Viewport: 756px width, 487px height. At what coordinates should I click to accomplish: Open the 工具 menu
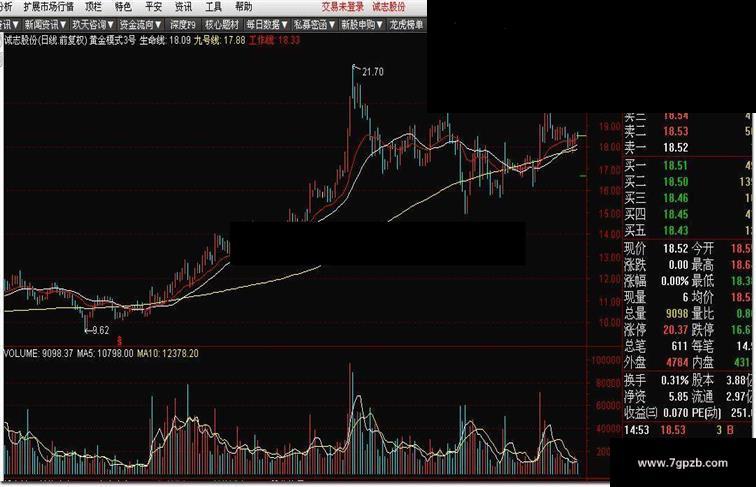214,7
